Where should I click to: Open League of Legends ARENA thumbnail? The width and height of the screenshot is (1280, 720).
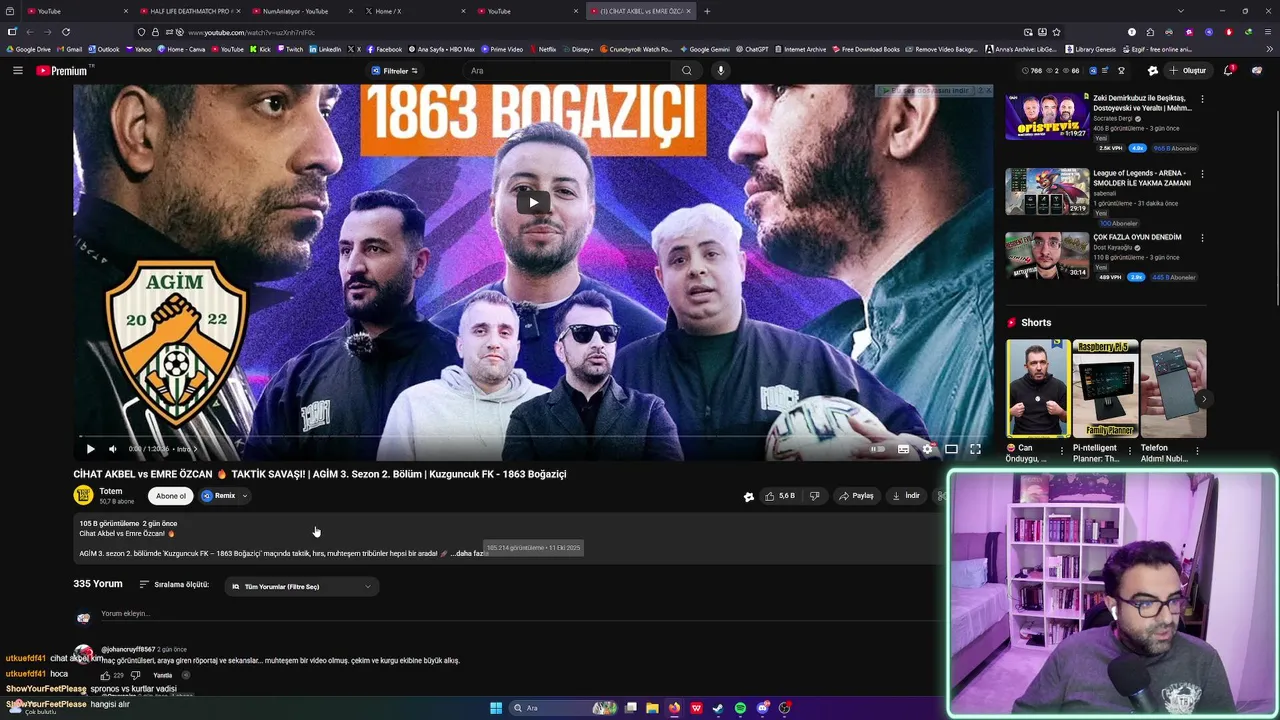[1047, 191]
